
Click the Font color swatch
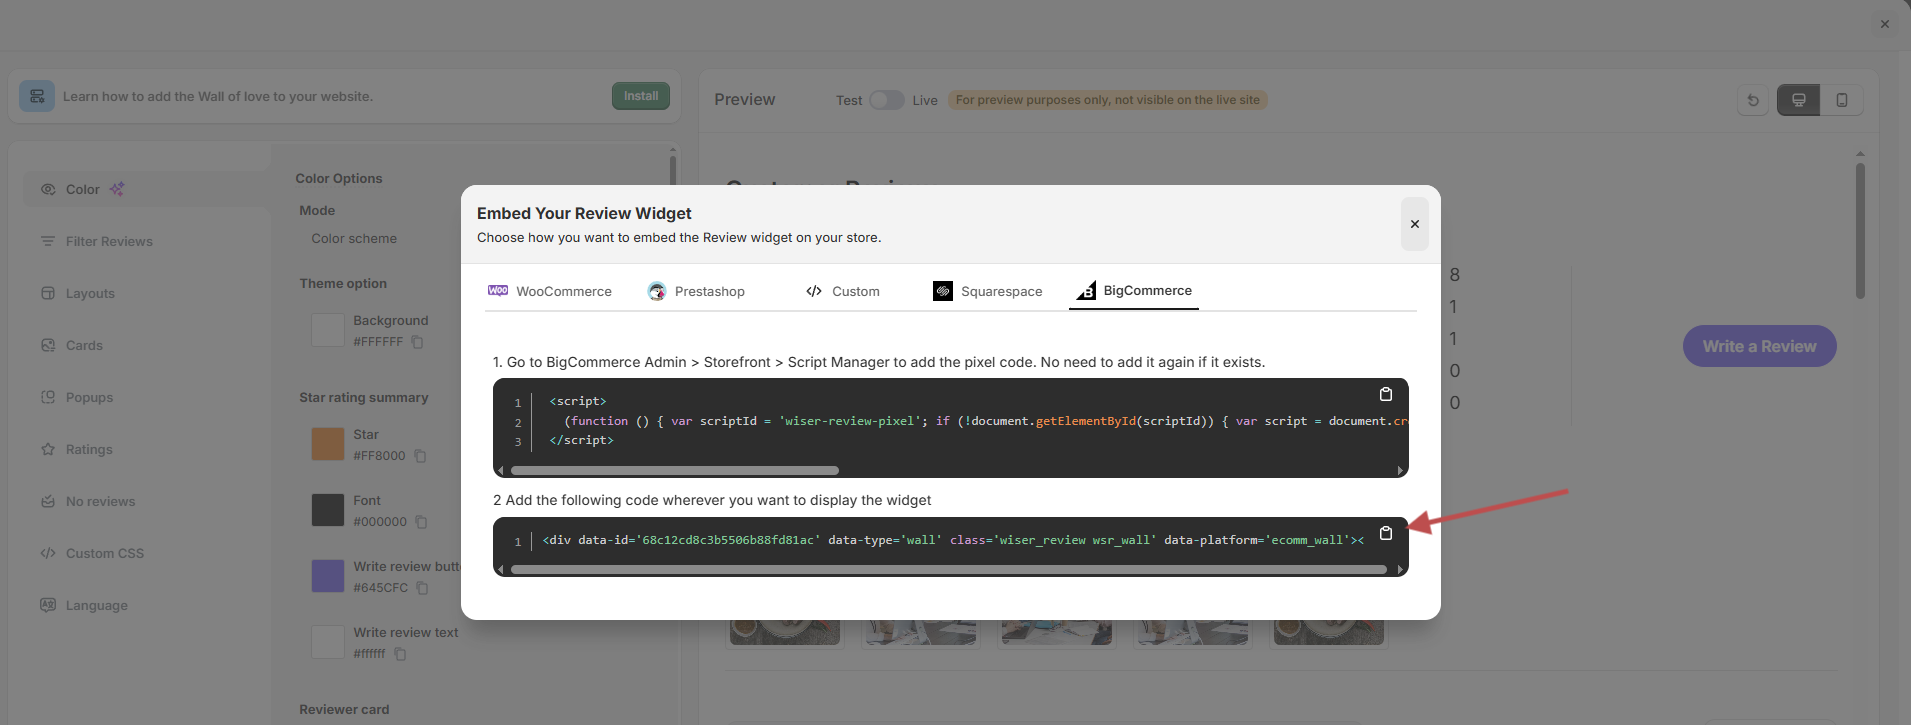coord(328,510)
